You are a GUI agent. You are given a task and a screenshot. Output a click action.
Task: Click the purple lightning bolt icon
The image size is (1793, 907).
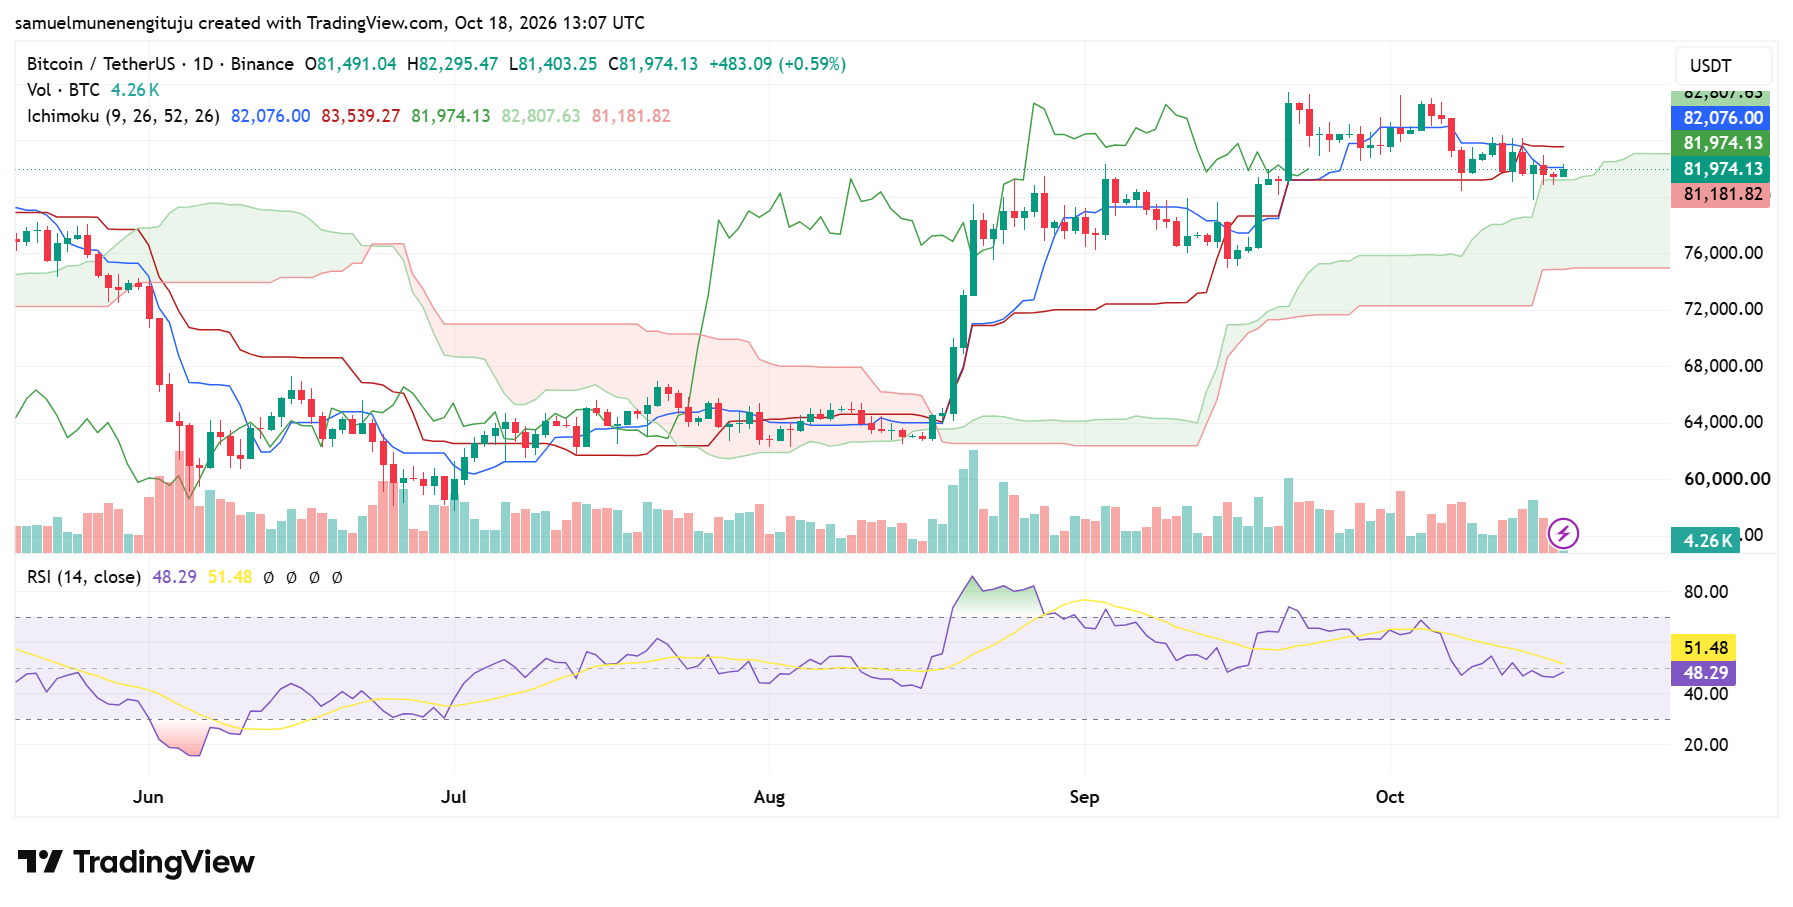click(x=1563, y=534)
